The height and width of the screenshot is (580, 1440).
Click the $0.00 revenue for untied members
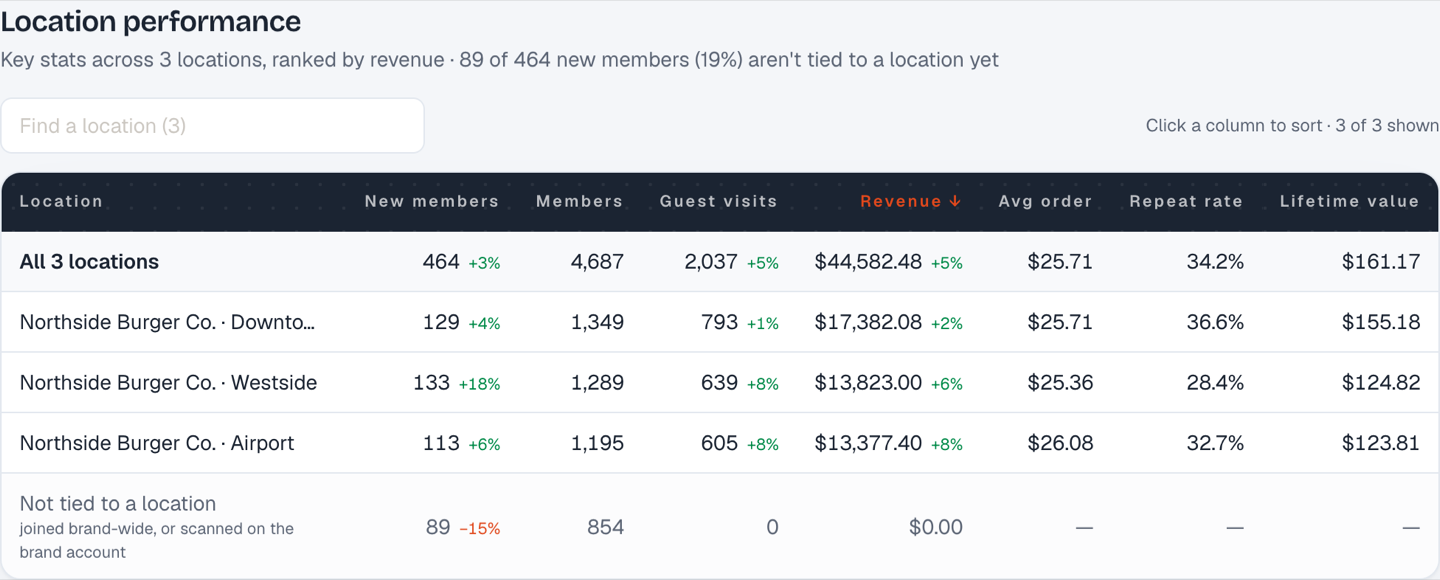coord(936,527)
